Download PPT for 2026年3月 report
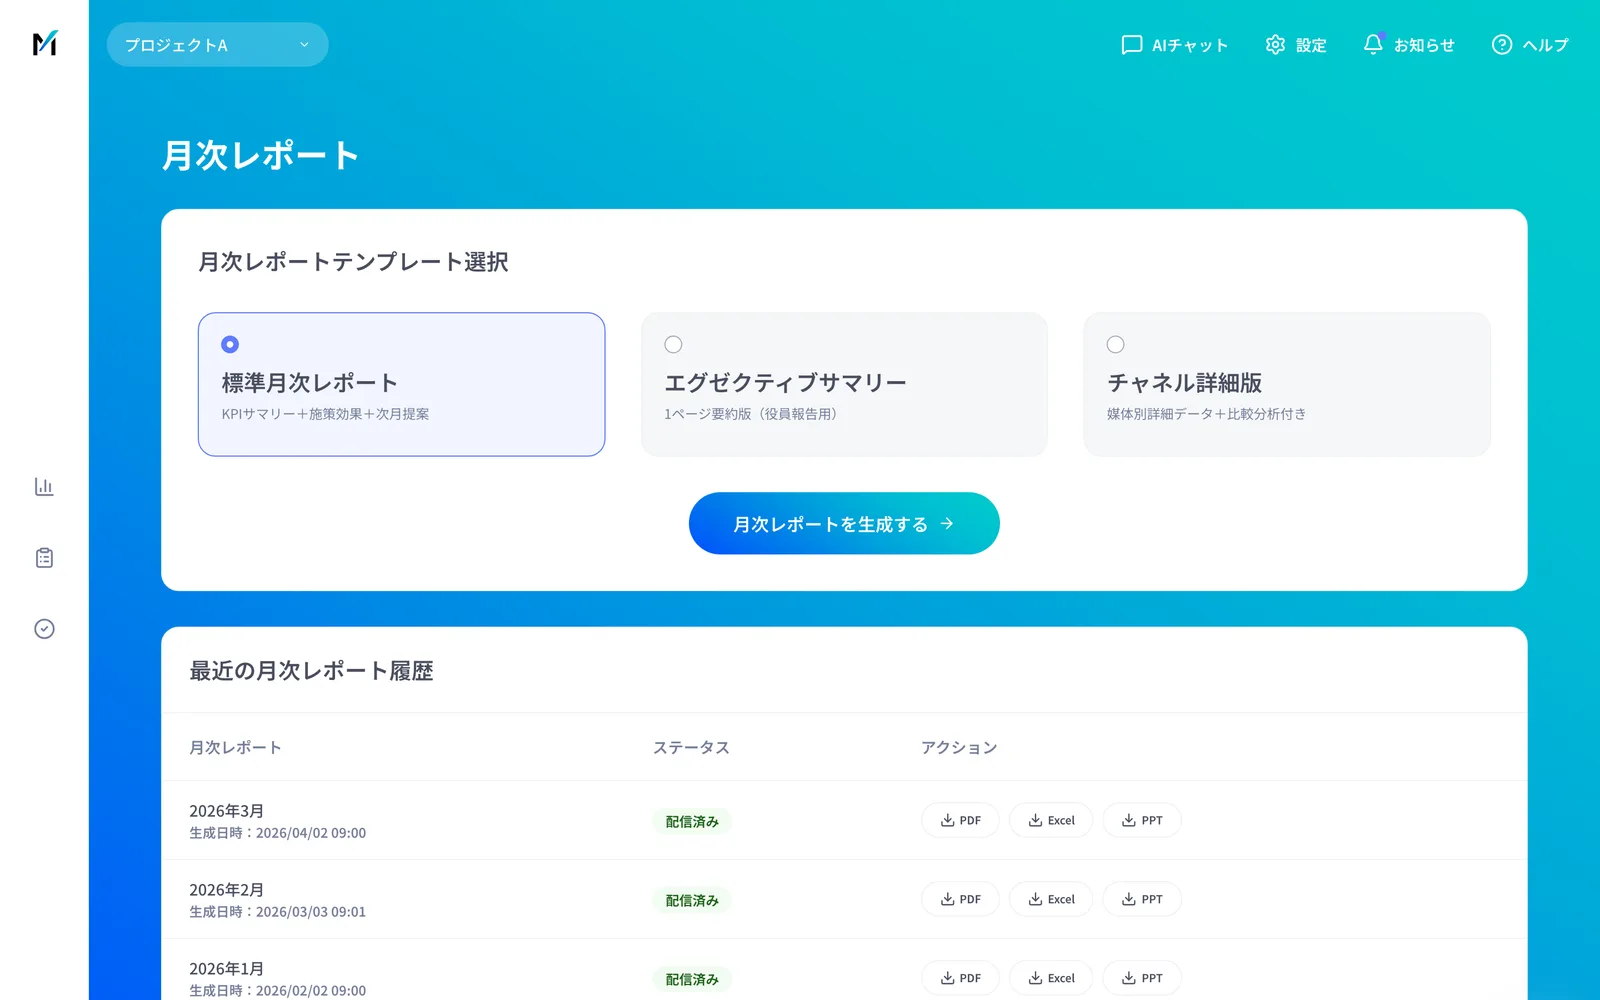This screenshot has width=1600, height=1000. tap(1142, 820)
